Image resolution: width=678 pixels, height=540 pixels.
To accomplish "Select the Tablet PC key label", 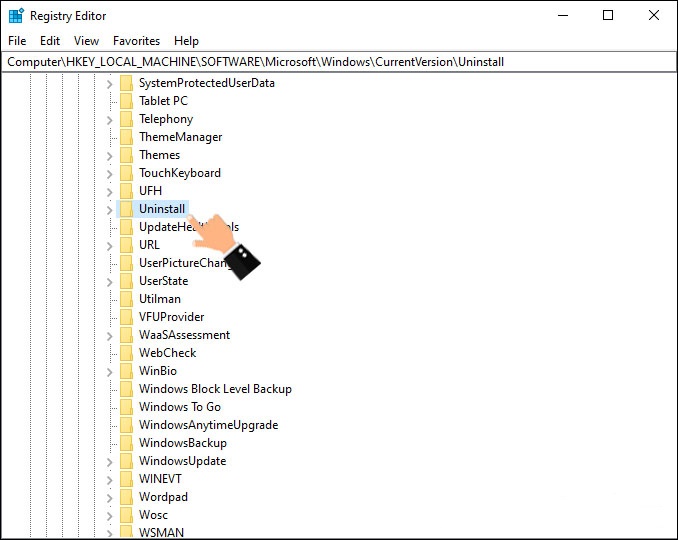I will click(163, 101).
